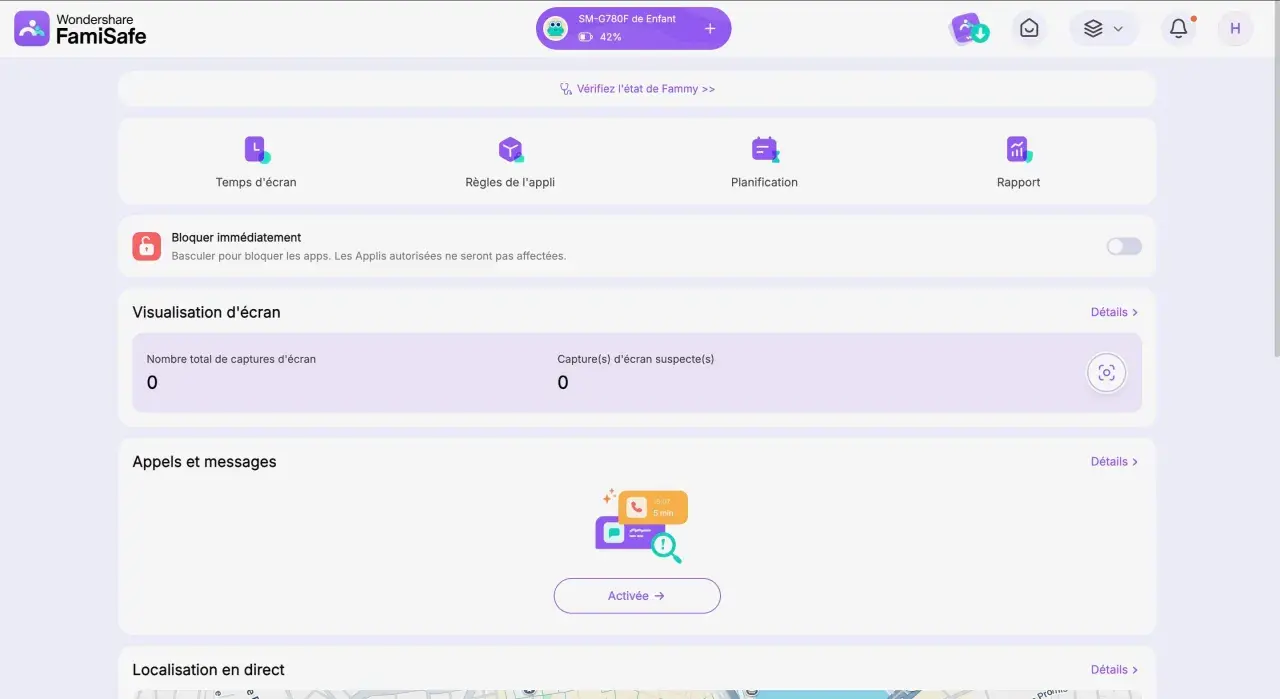Open the H user profile avatar

1235,29
